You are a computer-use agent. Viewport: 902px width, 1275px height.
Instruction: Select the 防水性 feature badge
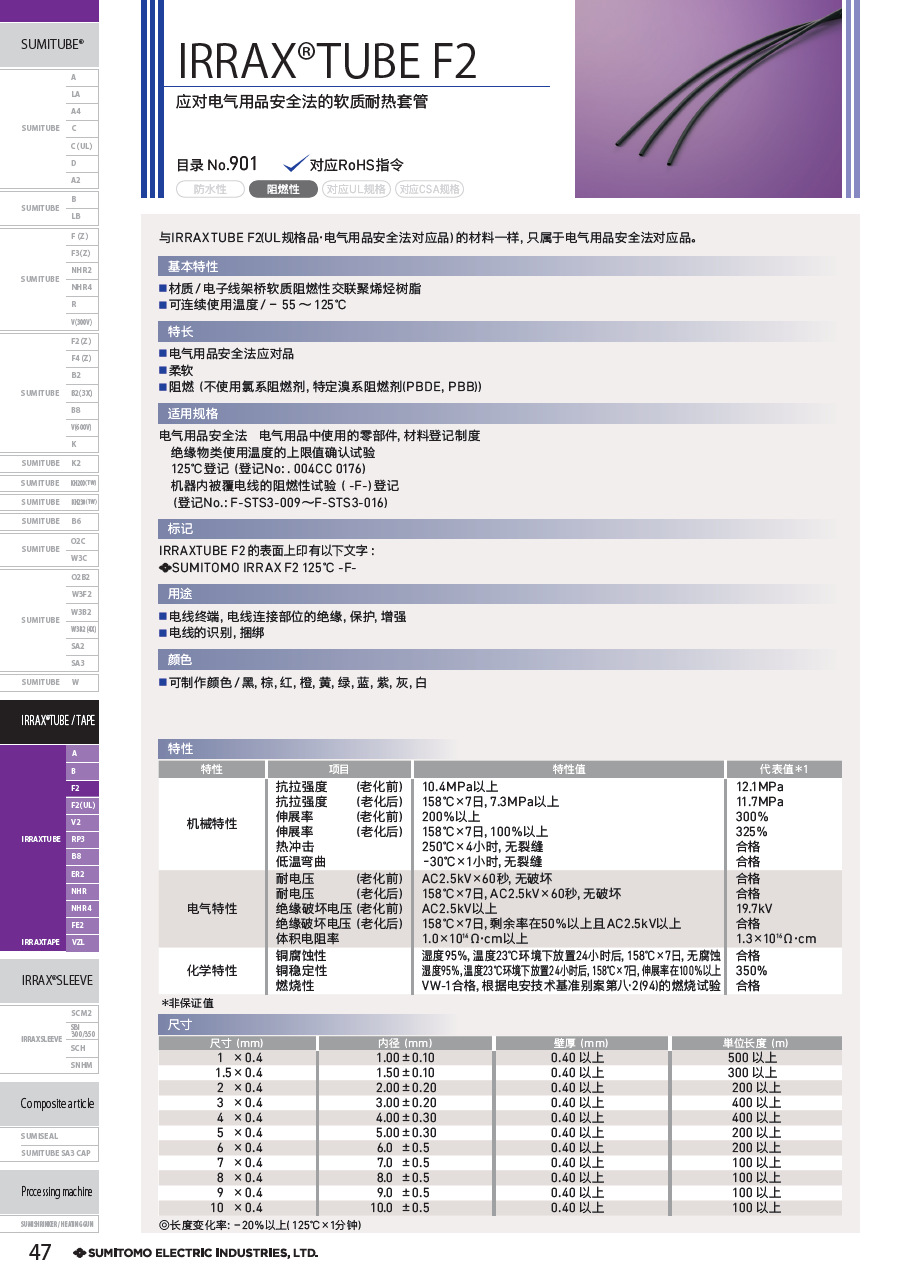pyautogui.click(x=210, y=189)
